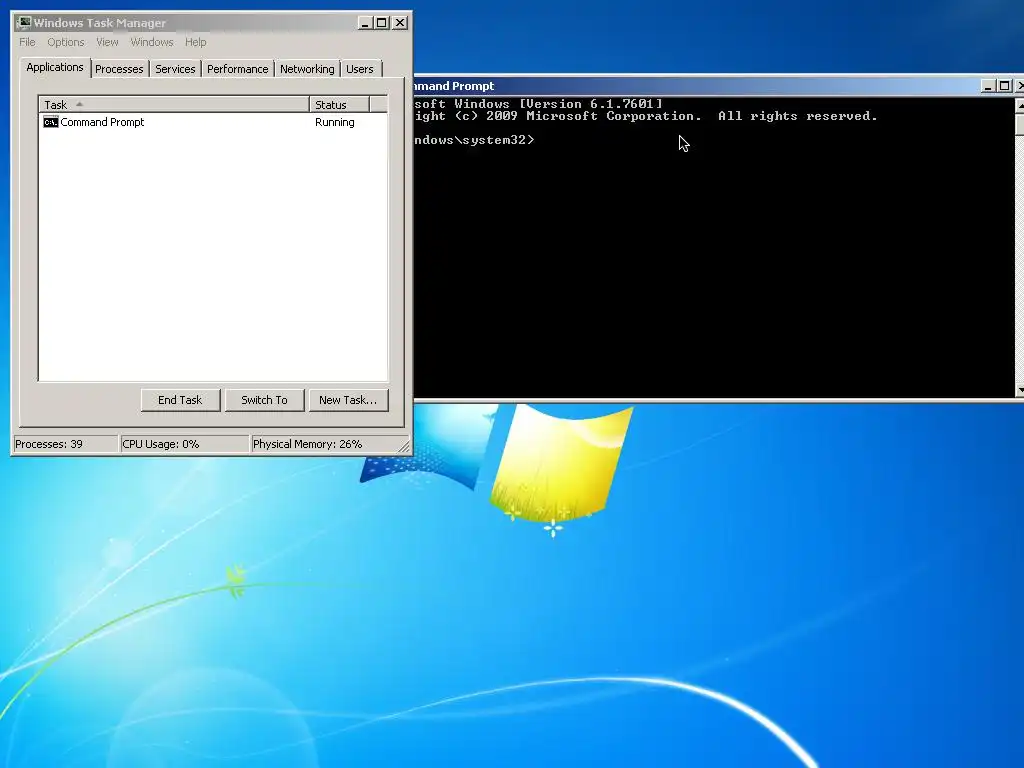Screen dimensions: 1024x768
Task: Sort by the Status column header
Action: coord(340,104)
